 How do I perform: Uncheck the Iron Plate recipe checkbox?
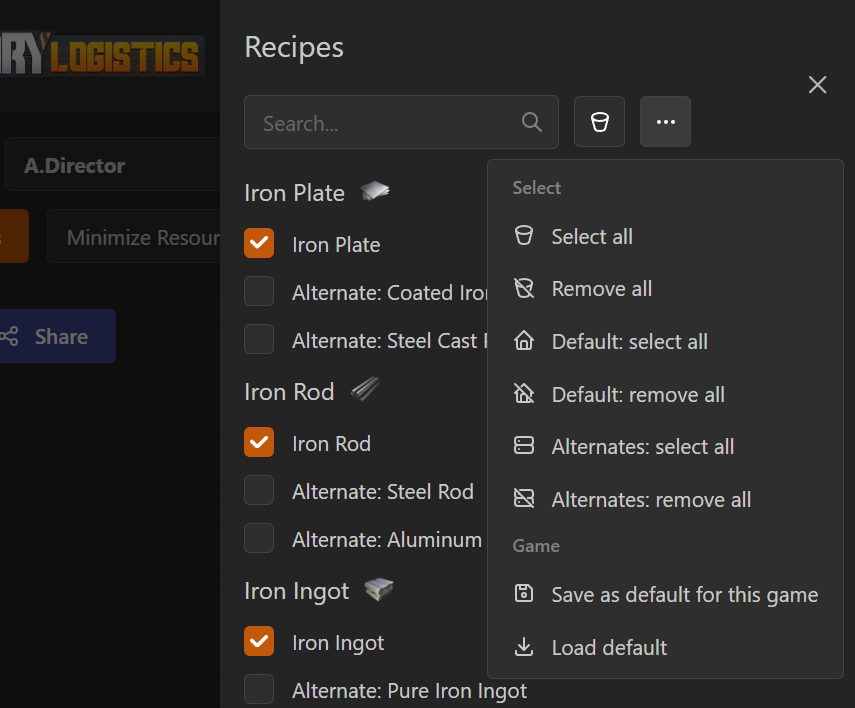point(259,244)
